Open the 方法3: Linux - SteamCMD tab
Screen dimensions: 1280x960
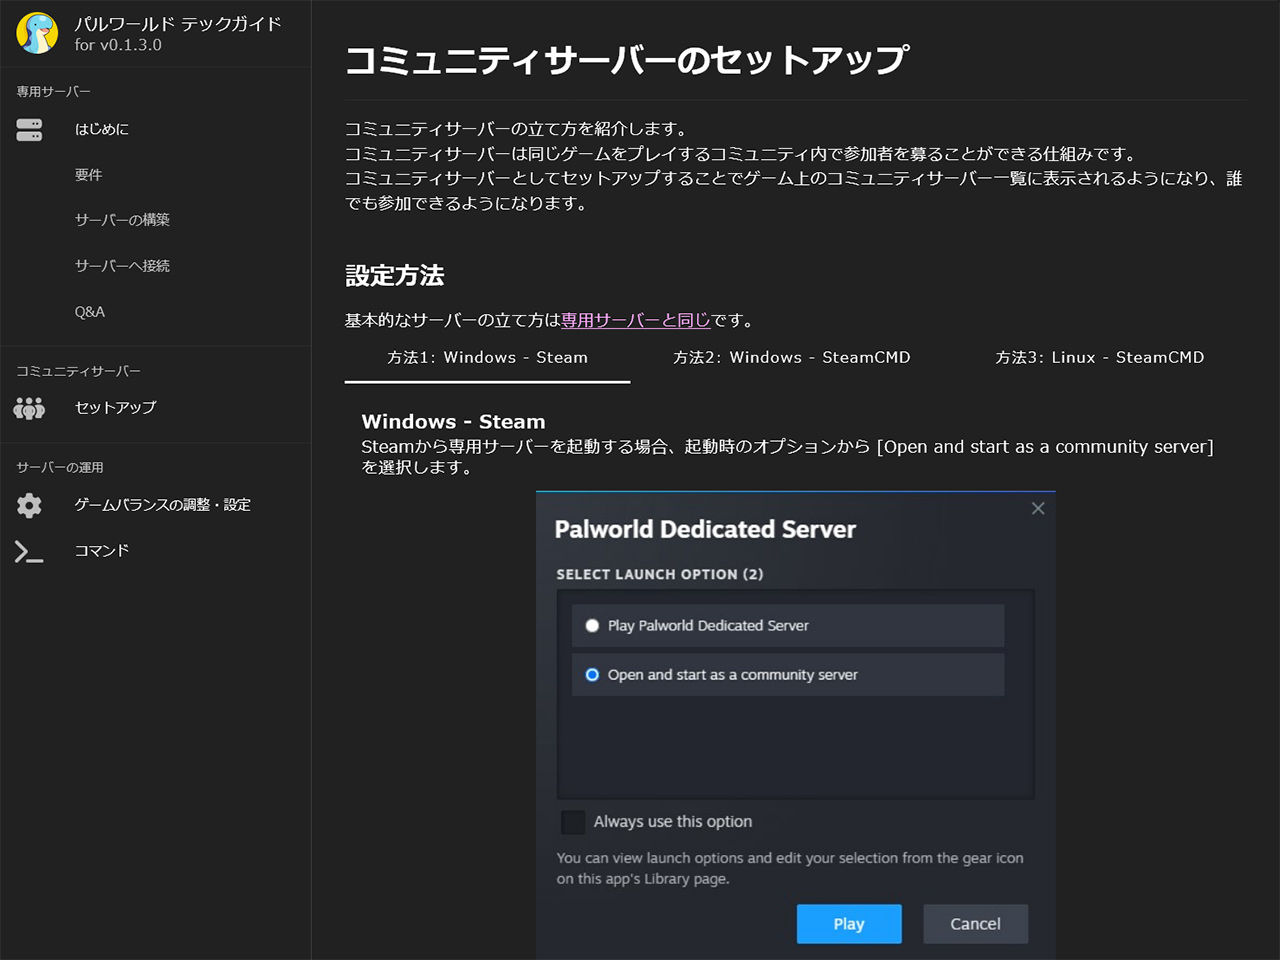click(x=1099, y=358)
